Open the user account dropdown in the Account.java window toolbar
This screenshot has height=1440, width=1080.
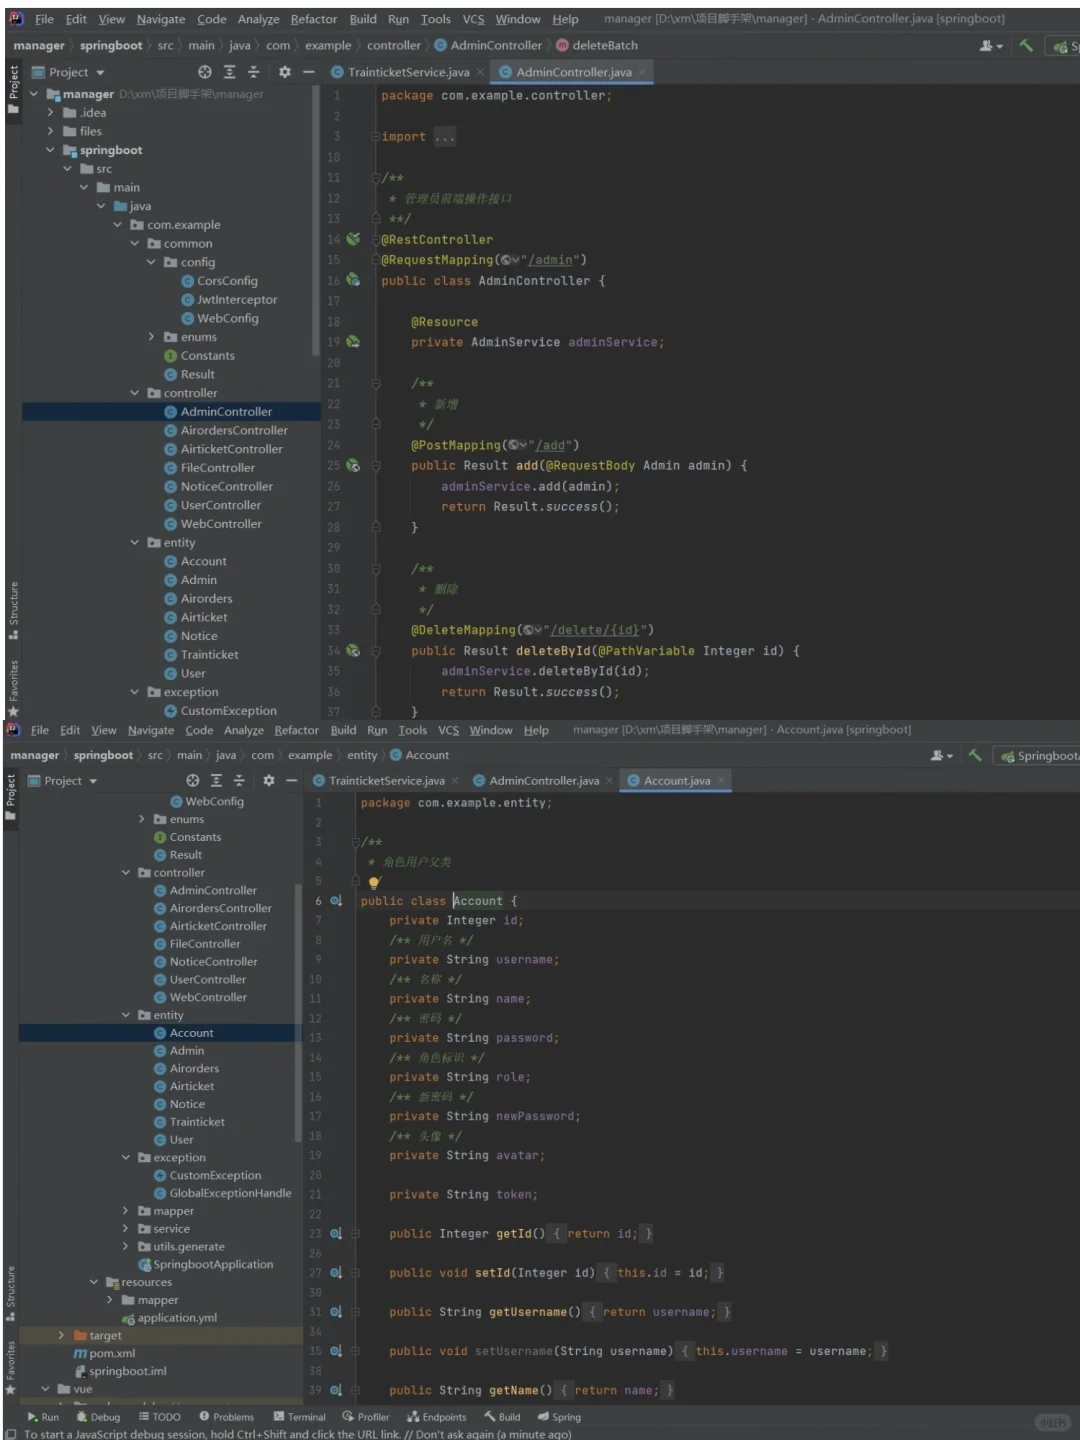[x=942, y=755]
